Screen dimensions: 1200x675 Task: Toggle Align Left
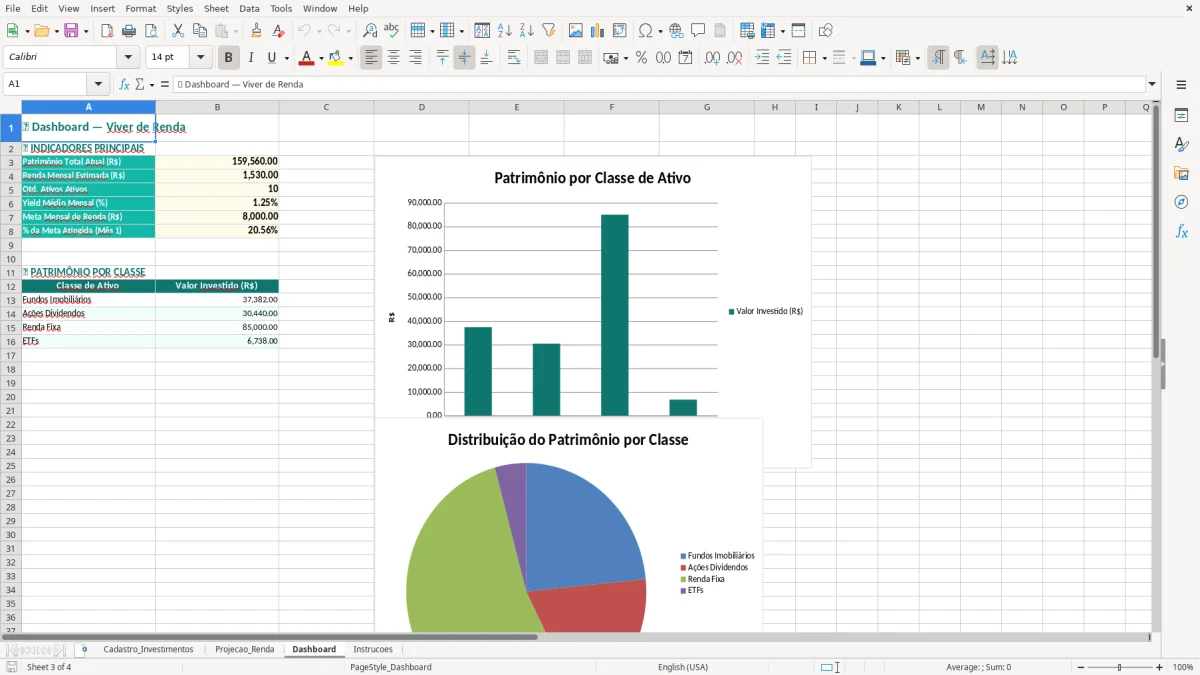[371, 58]
